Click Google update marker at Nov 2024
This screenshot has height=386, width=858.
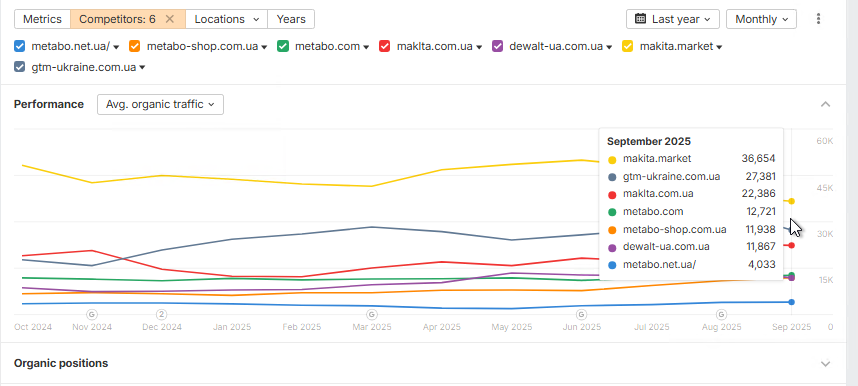pyautogui.click(x=92, y=314)
